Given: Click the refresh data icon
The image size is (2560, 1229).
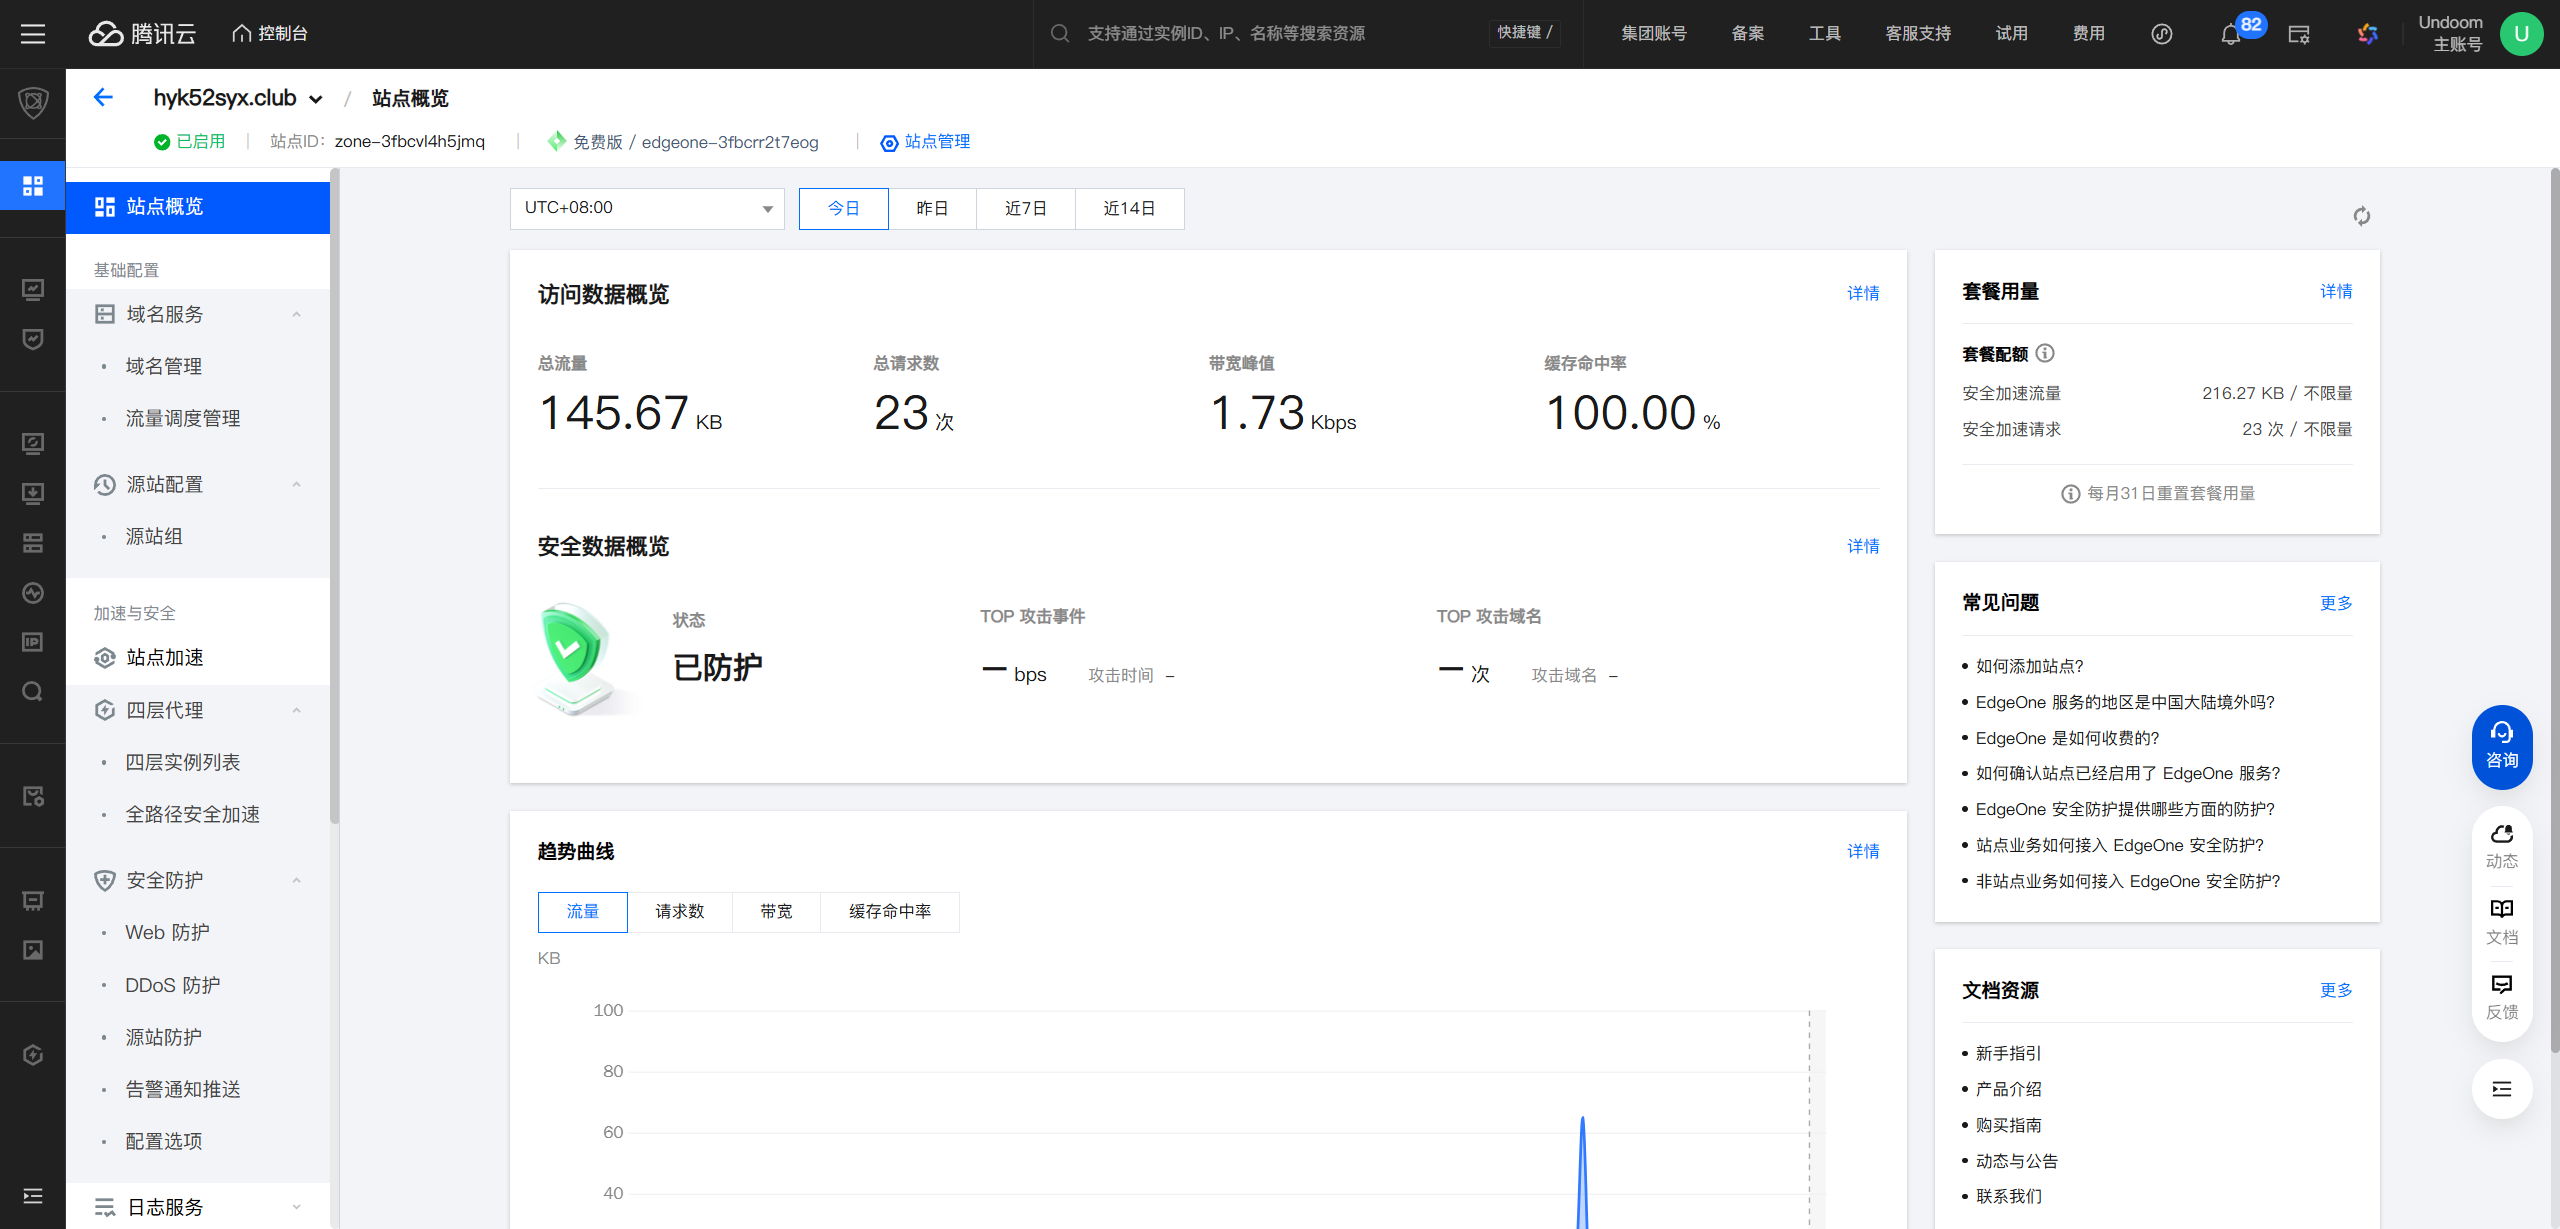Looking at the screenshot, I should click(2361, 216).
